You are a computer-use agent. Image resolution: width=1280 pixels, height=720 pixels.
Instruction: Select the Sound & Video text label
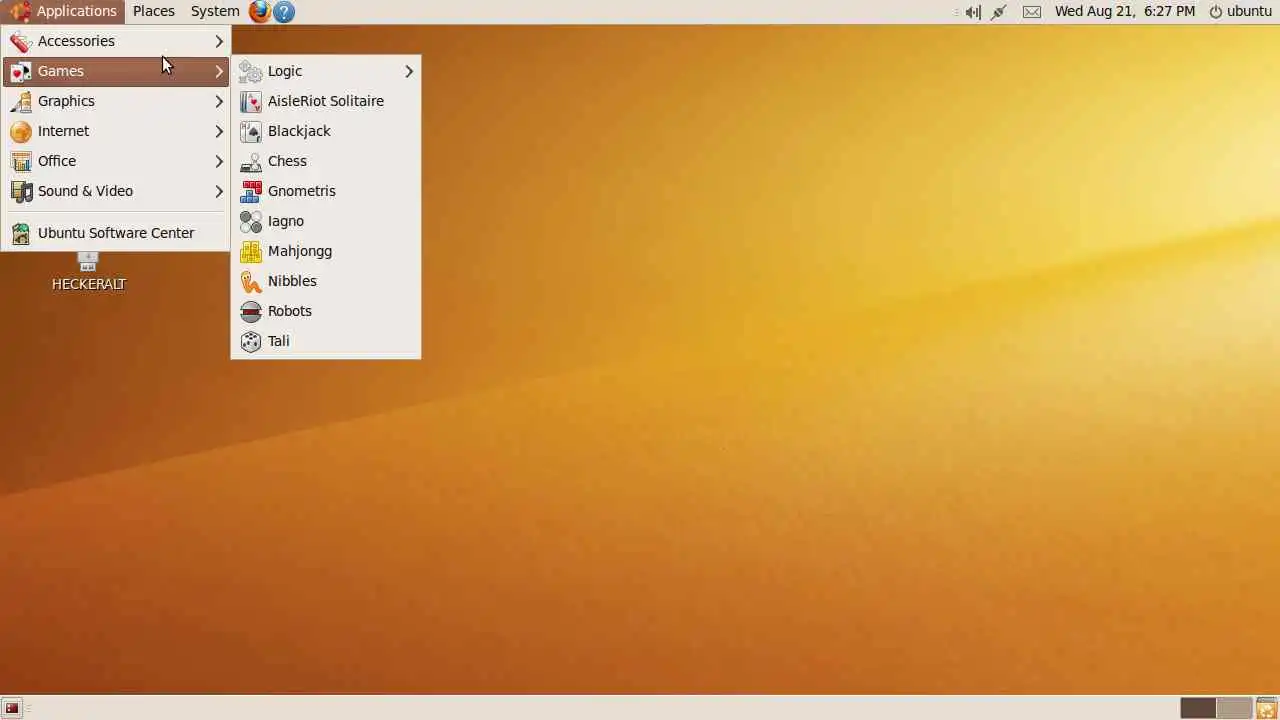click(85, 191)
